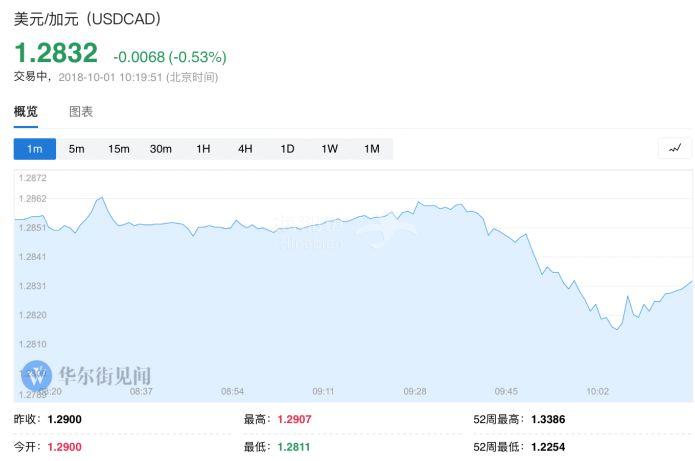This screenshot has width=695, height=461.
Task: Switch to the 图表 chart tab
Action: coord(81,112)
